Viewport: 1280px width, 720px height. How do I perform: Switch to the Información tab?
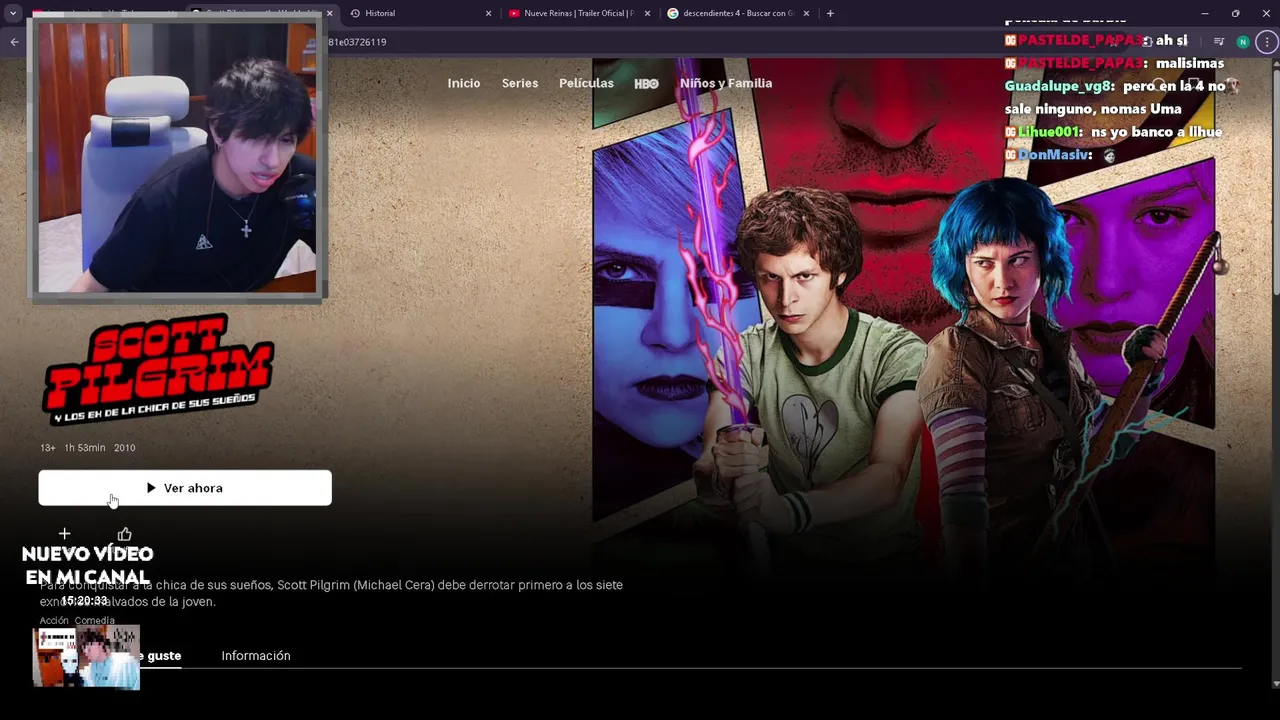(256, 655)
